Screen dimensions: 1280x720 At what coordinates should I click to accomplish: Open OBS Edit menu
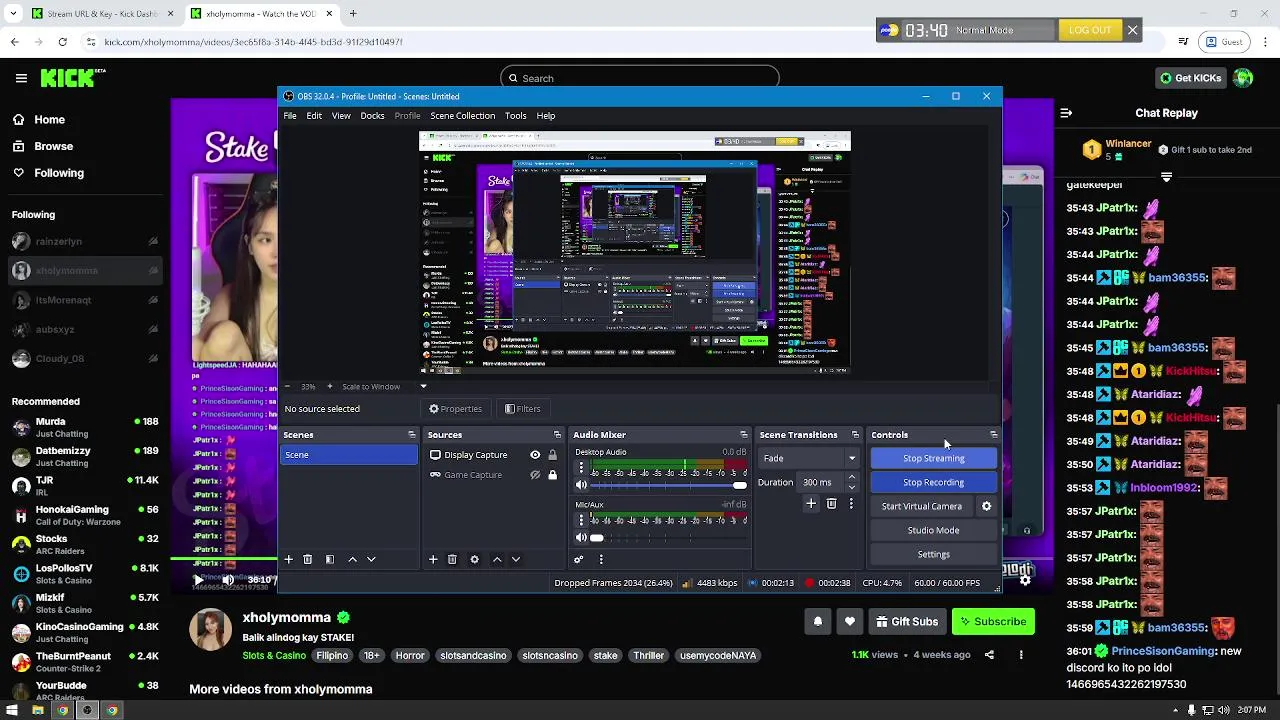click(314, 116)
